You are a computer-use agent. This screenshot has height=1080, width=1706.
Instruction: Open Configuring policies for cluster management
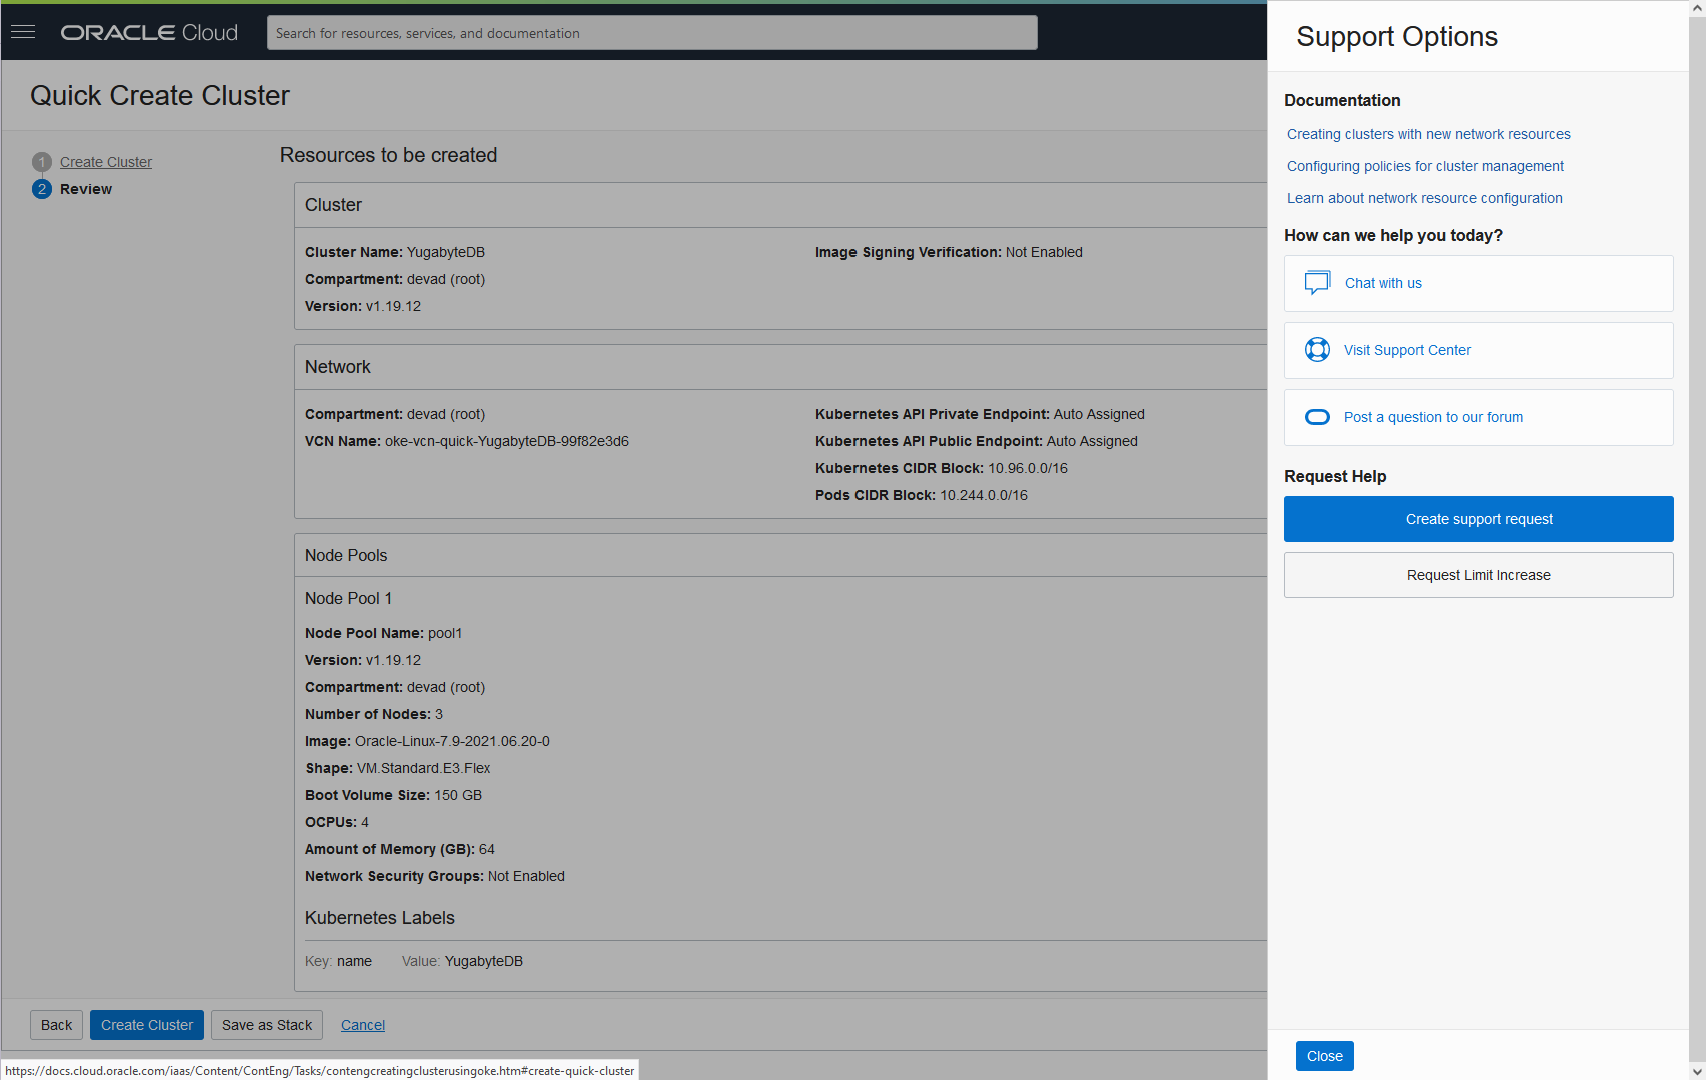pos(1425,166)
